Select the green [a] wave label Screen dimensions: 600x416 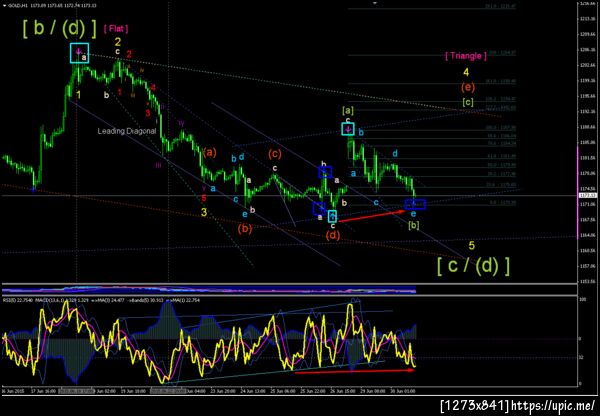coord(348,111)
